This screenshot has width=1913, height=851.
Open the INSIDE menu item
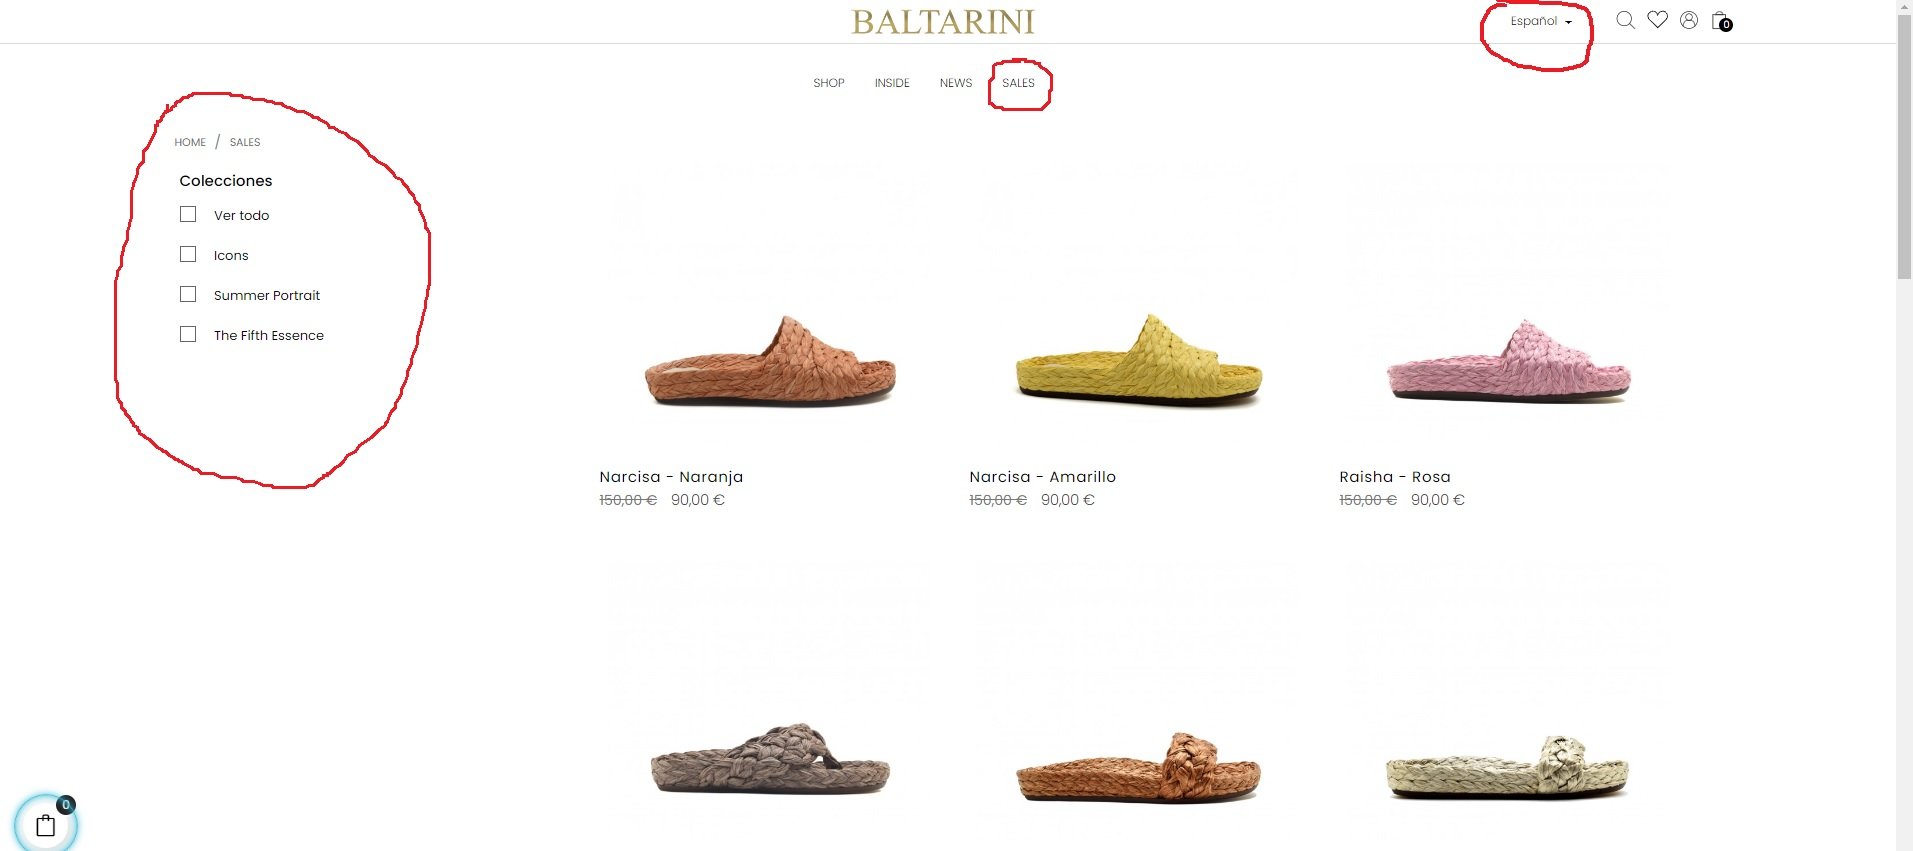(892, 83)
